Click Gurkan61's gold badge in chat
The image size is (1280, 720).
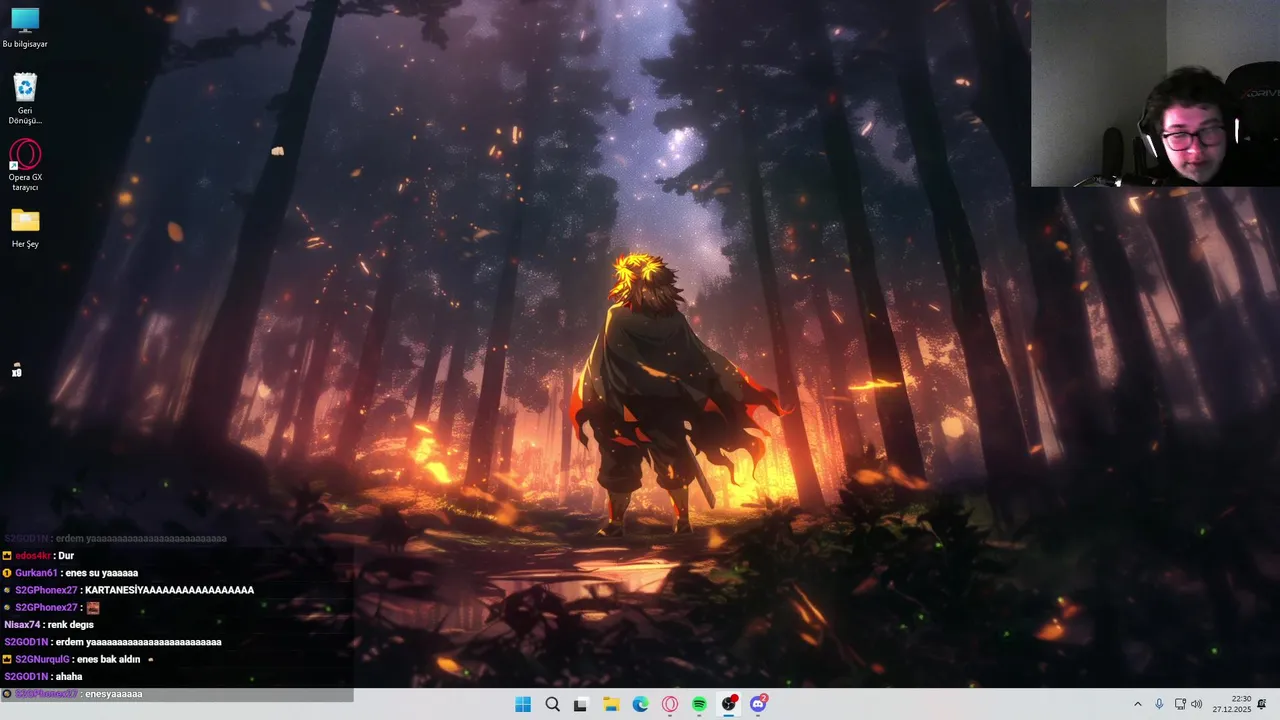pyautogui.click(x=7, y=573)
